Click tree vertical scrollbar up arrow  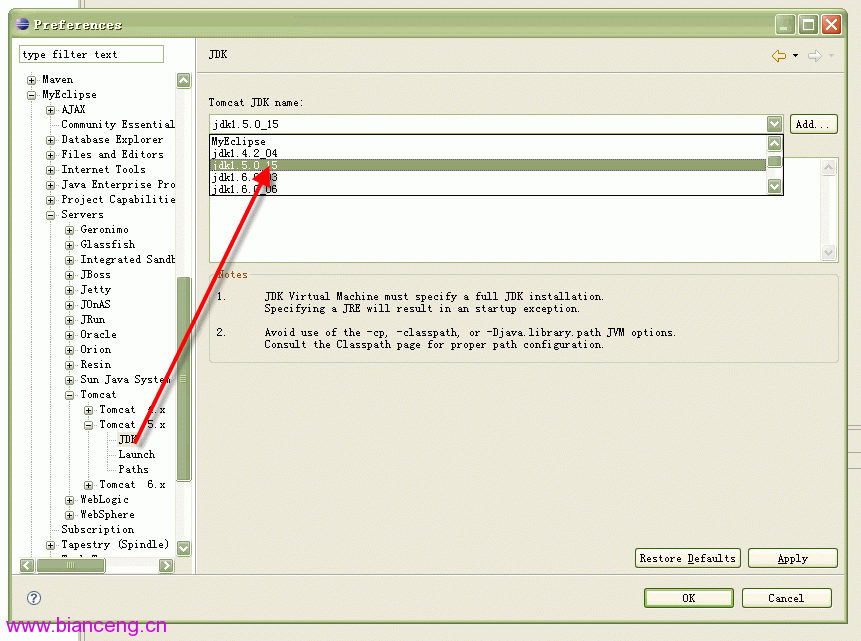tap(184, 80)
